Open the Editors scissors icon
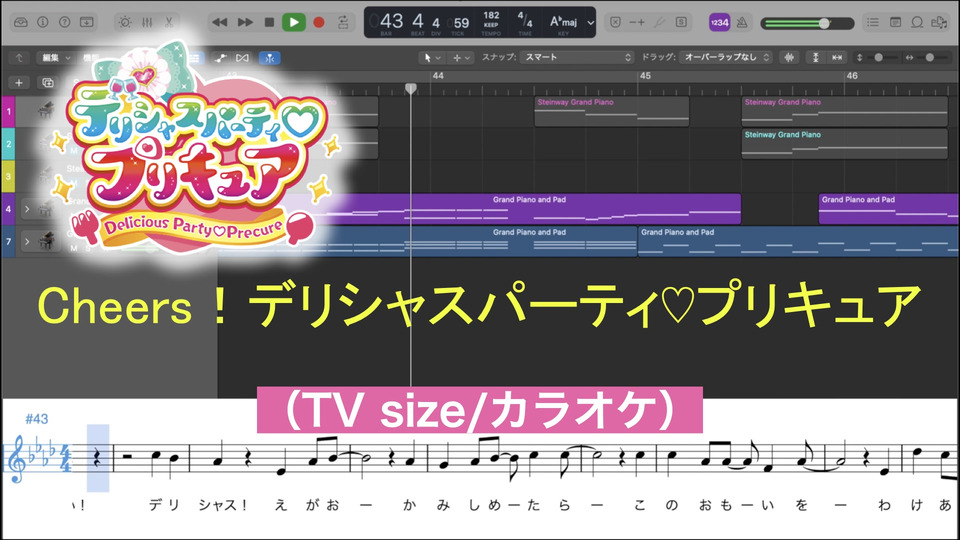 pyautogui.click(x=169, y=22)
